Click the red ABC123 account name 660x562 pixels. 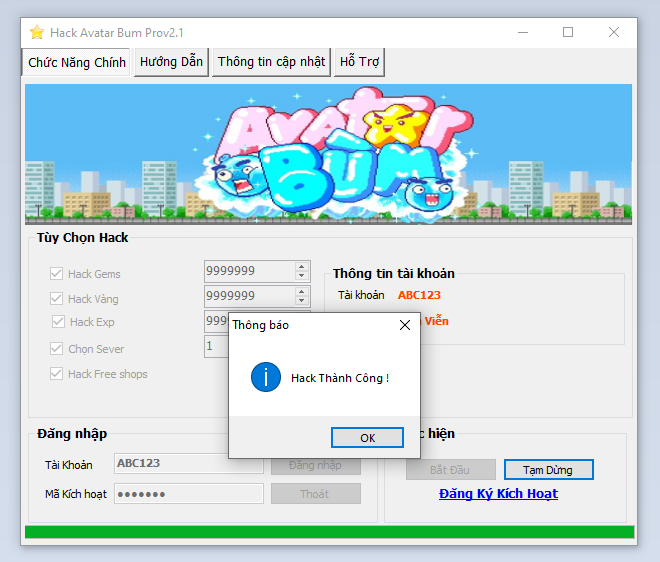click(x=419, y=295)
